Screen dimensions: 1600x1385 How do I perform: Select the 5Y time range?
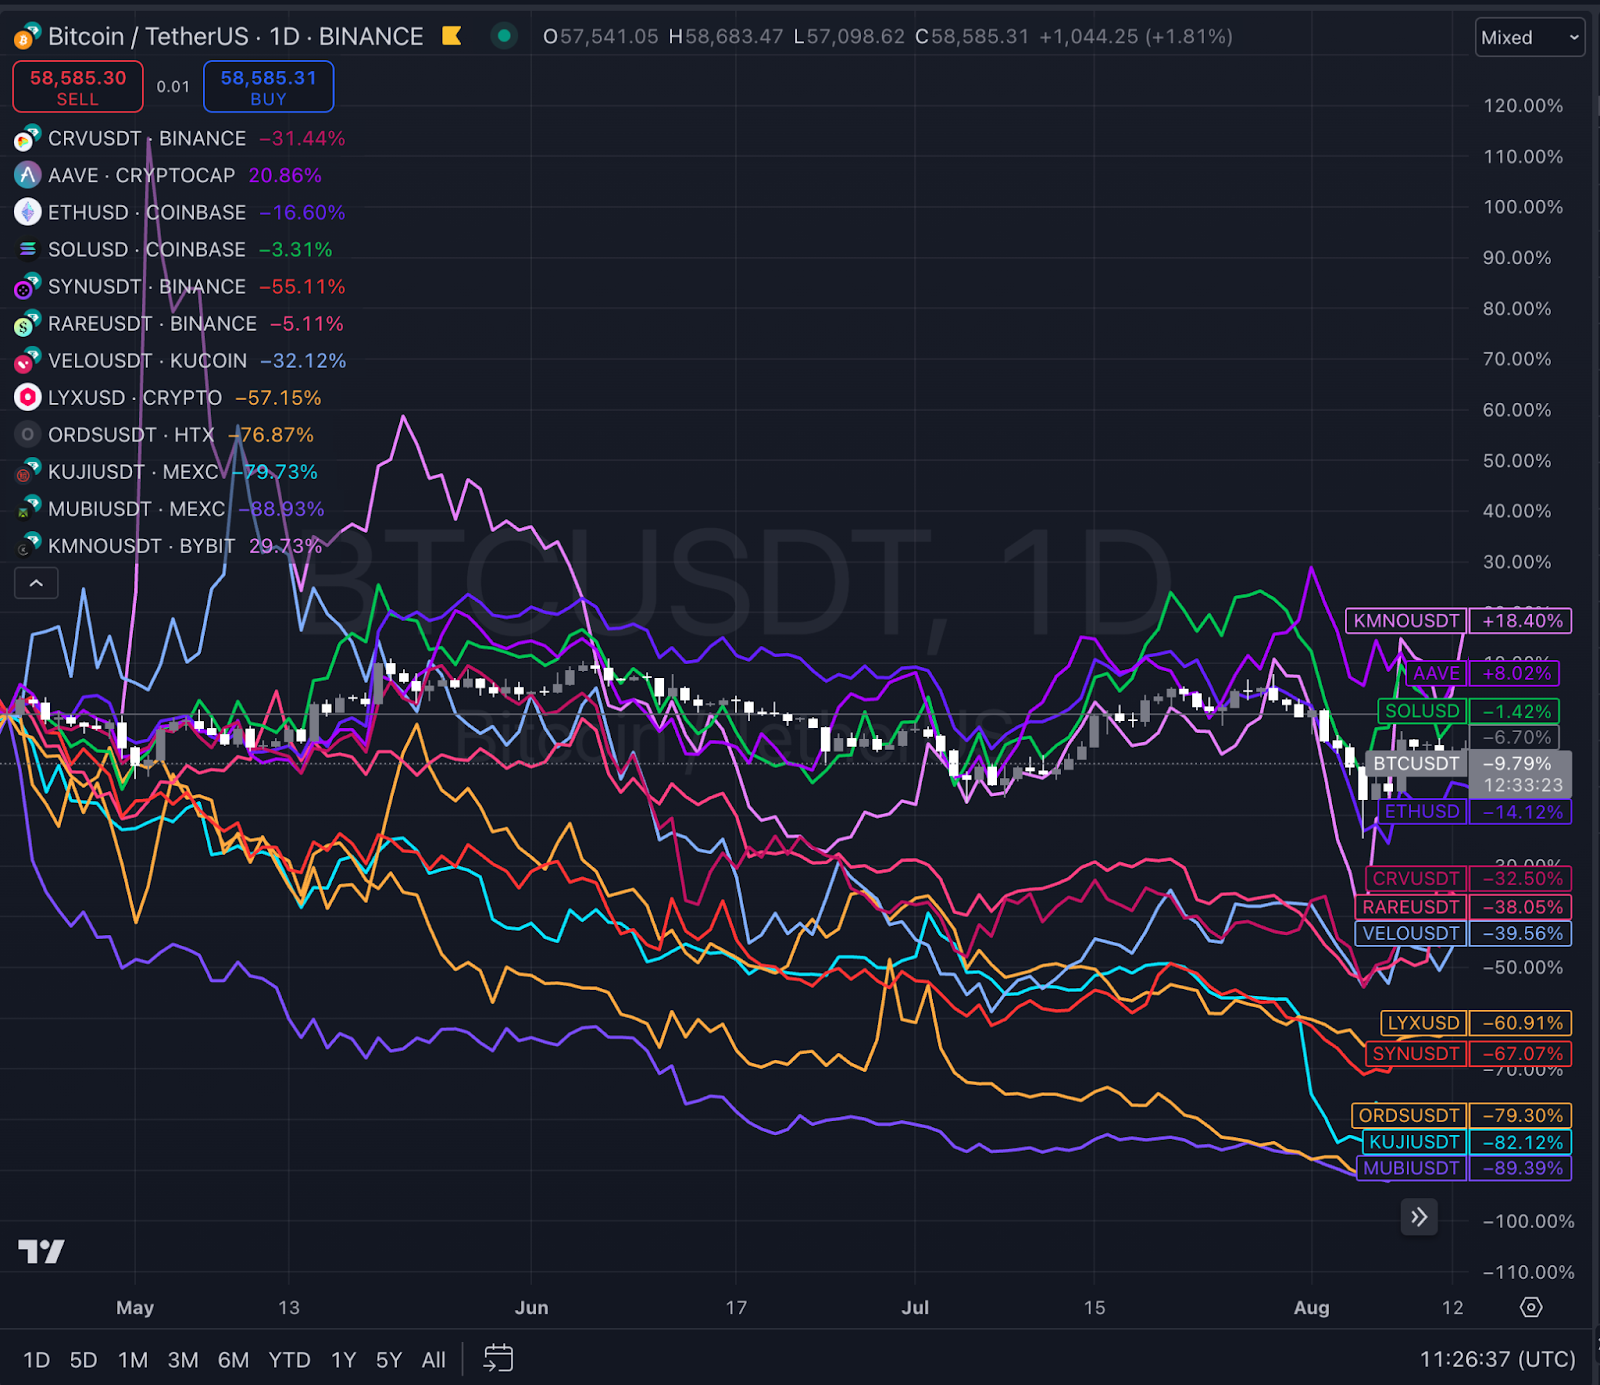[x=388, y=1360]
